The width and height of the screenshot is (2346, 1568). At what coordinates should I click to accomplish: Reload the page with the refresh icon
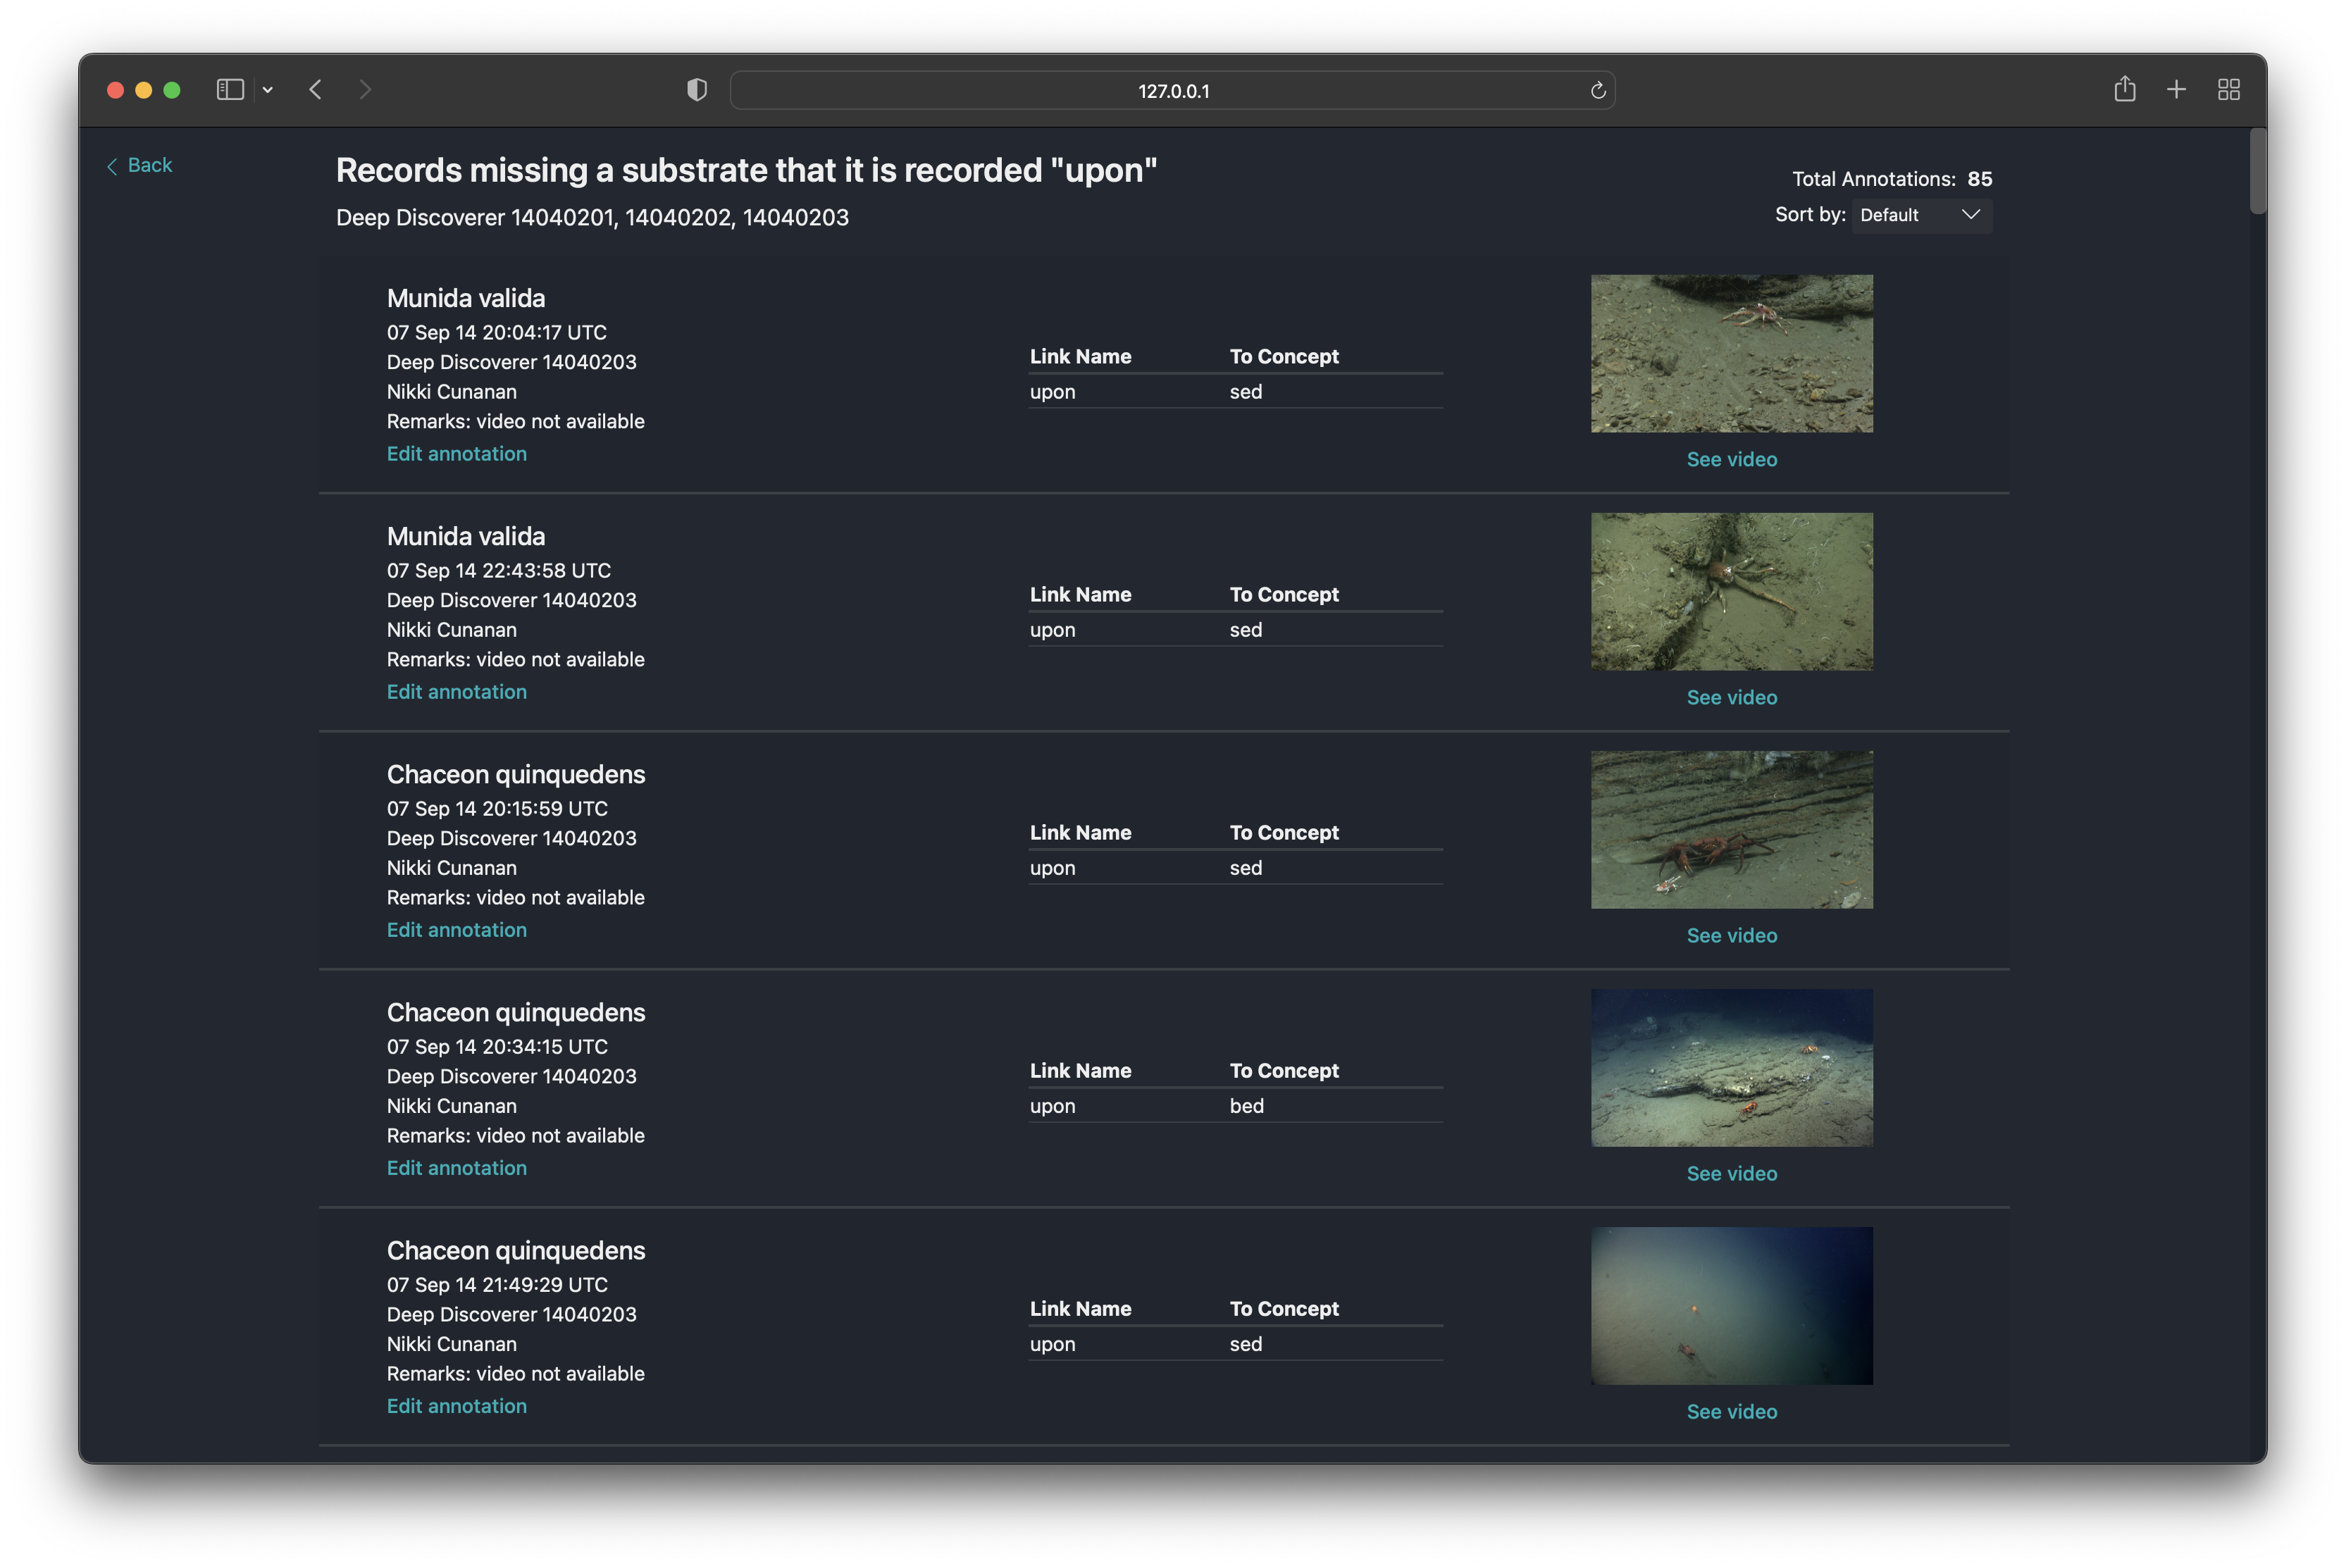tap(1597, 91)
